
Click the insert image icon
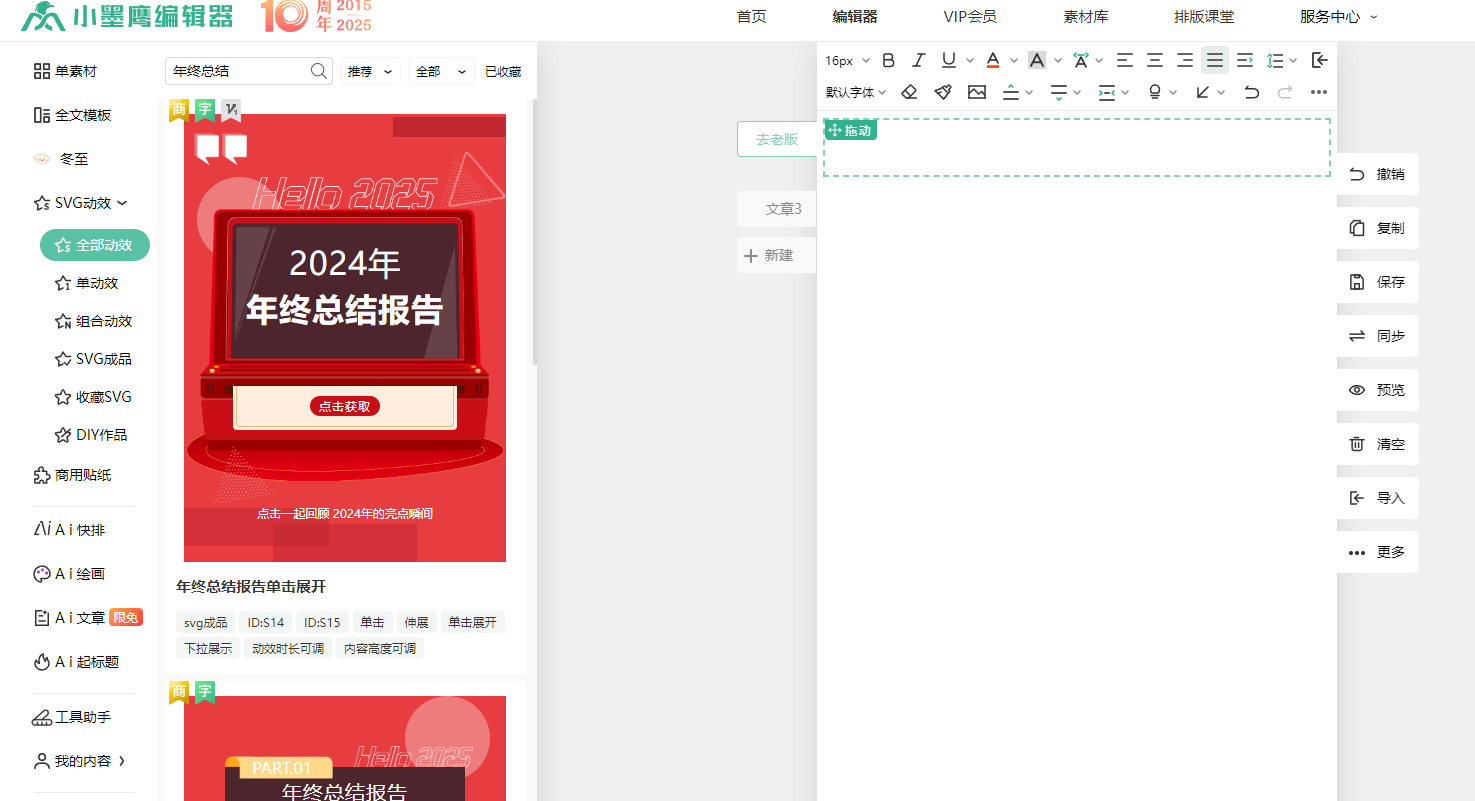[x=977, y=92]
